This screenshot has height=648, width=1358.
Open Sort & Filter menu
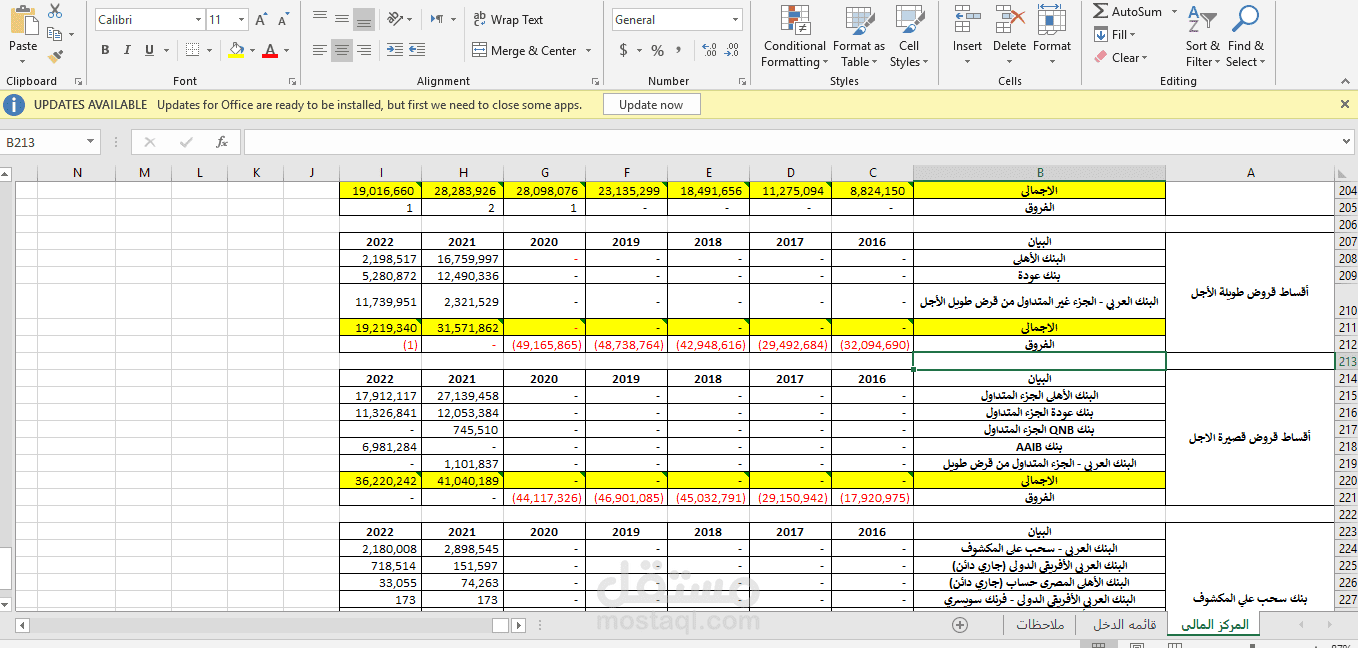(x=1202, y=37)
